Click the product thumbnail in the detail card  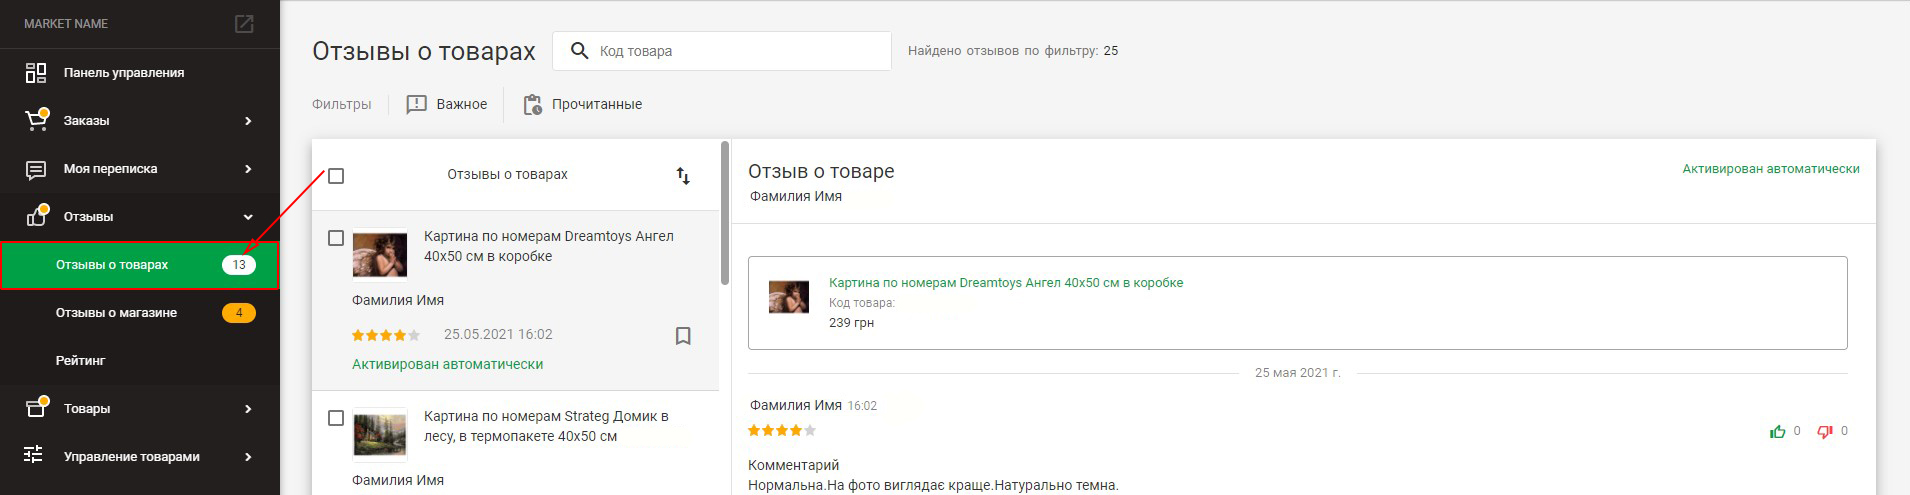pos(789,297)
